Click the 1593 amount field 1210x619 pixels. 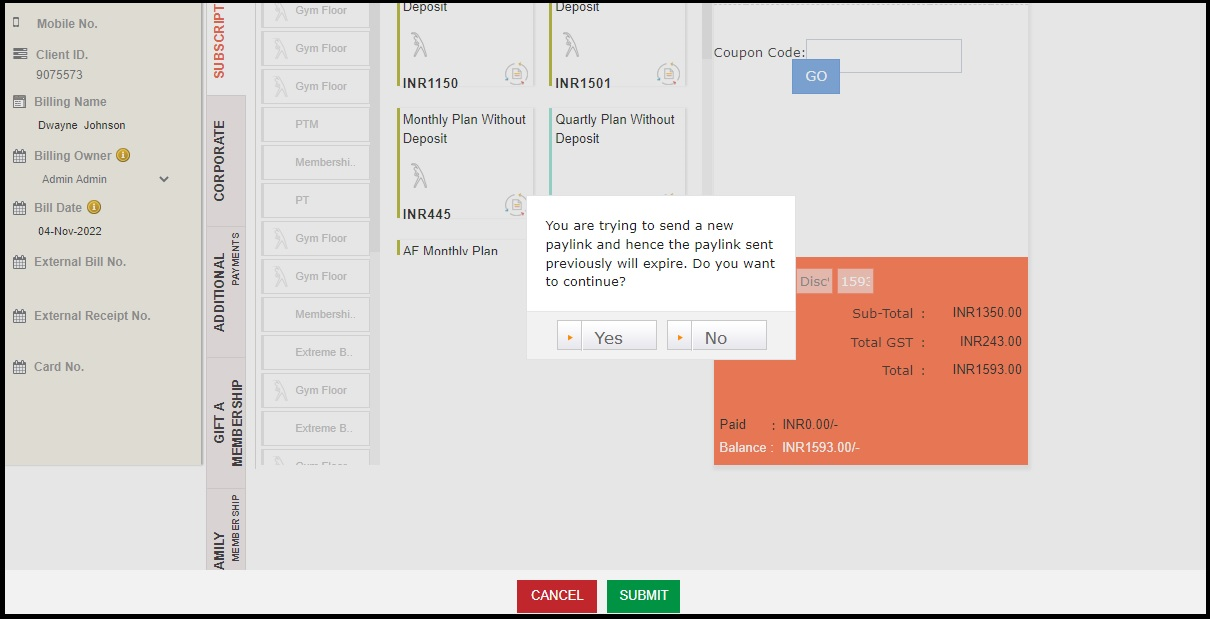(x=855, y=281)
